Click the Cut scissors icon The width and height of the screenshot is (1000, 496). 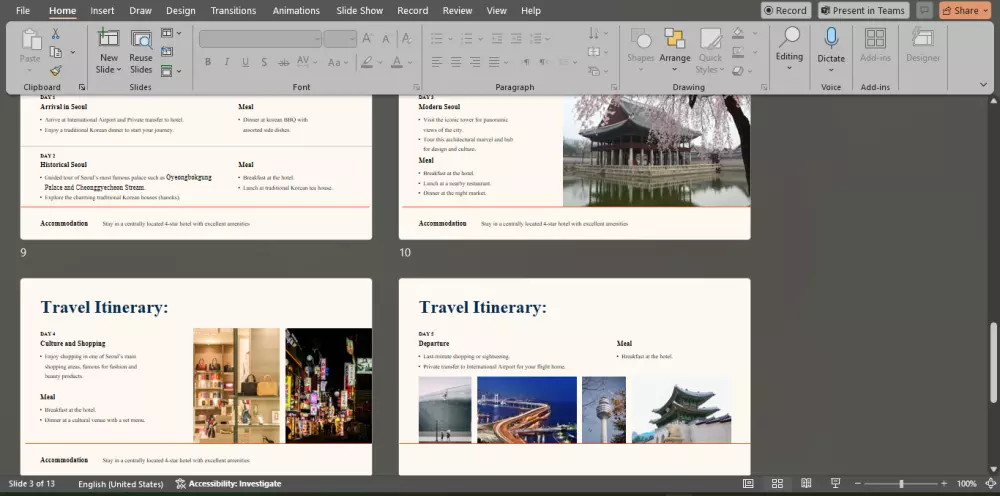pyautogui.click(x=56, y=33)
